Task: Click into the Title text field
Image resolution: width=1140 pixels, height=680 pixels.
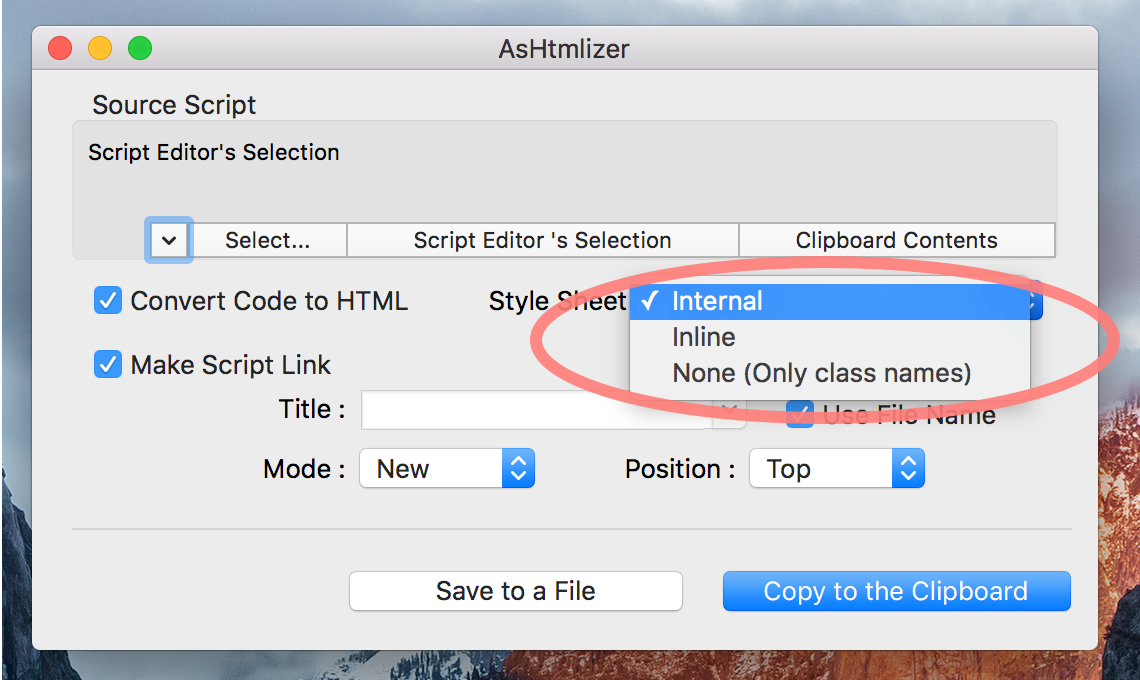Action: 536,410
